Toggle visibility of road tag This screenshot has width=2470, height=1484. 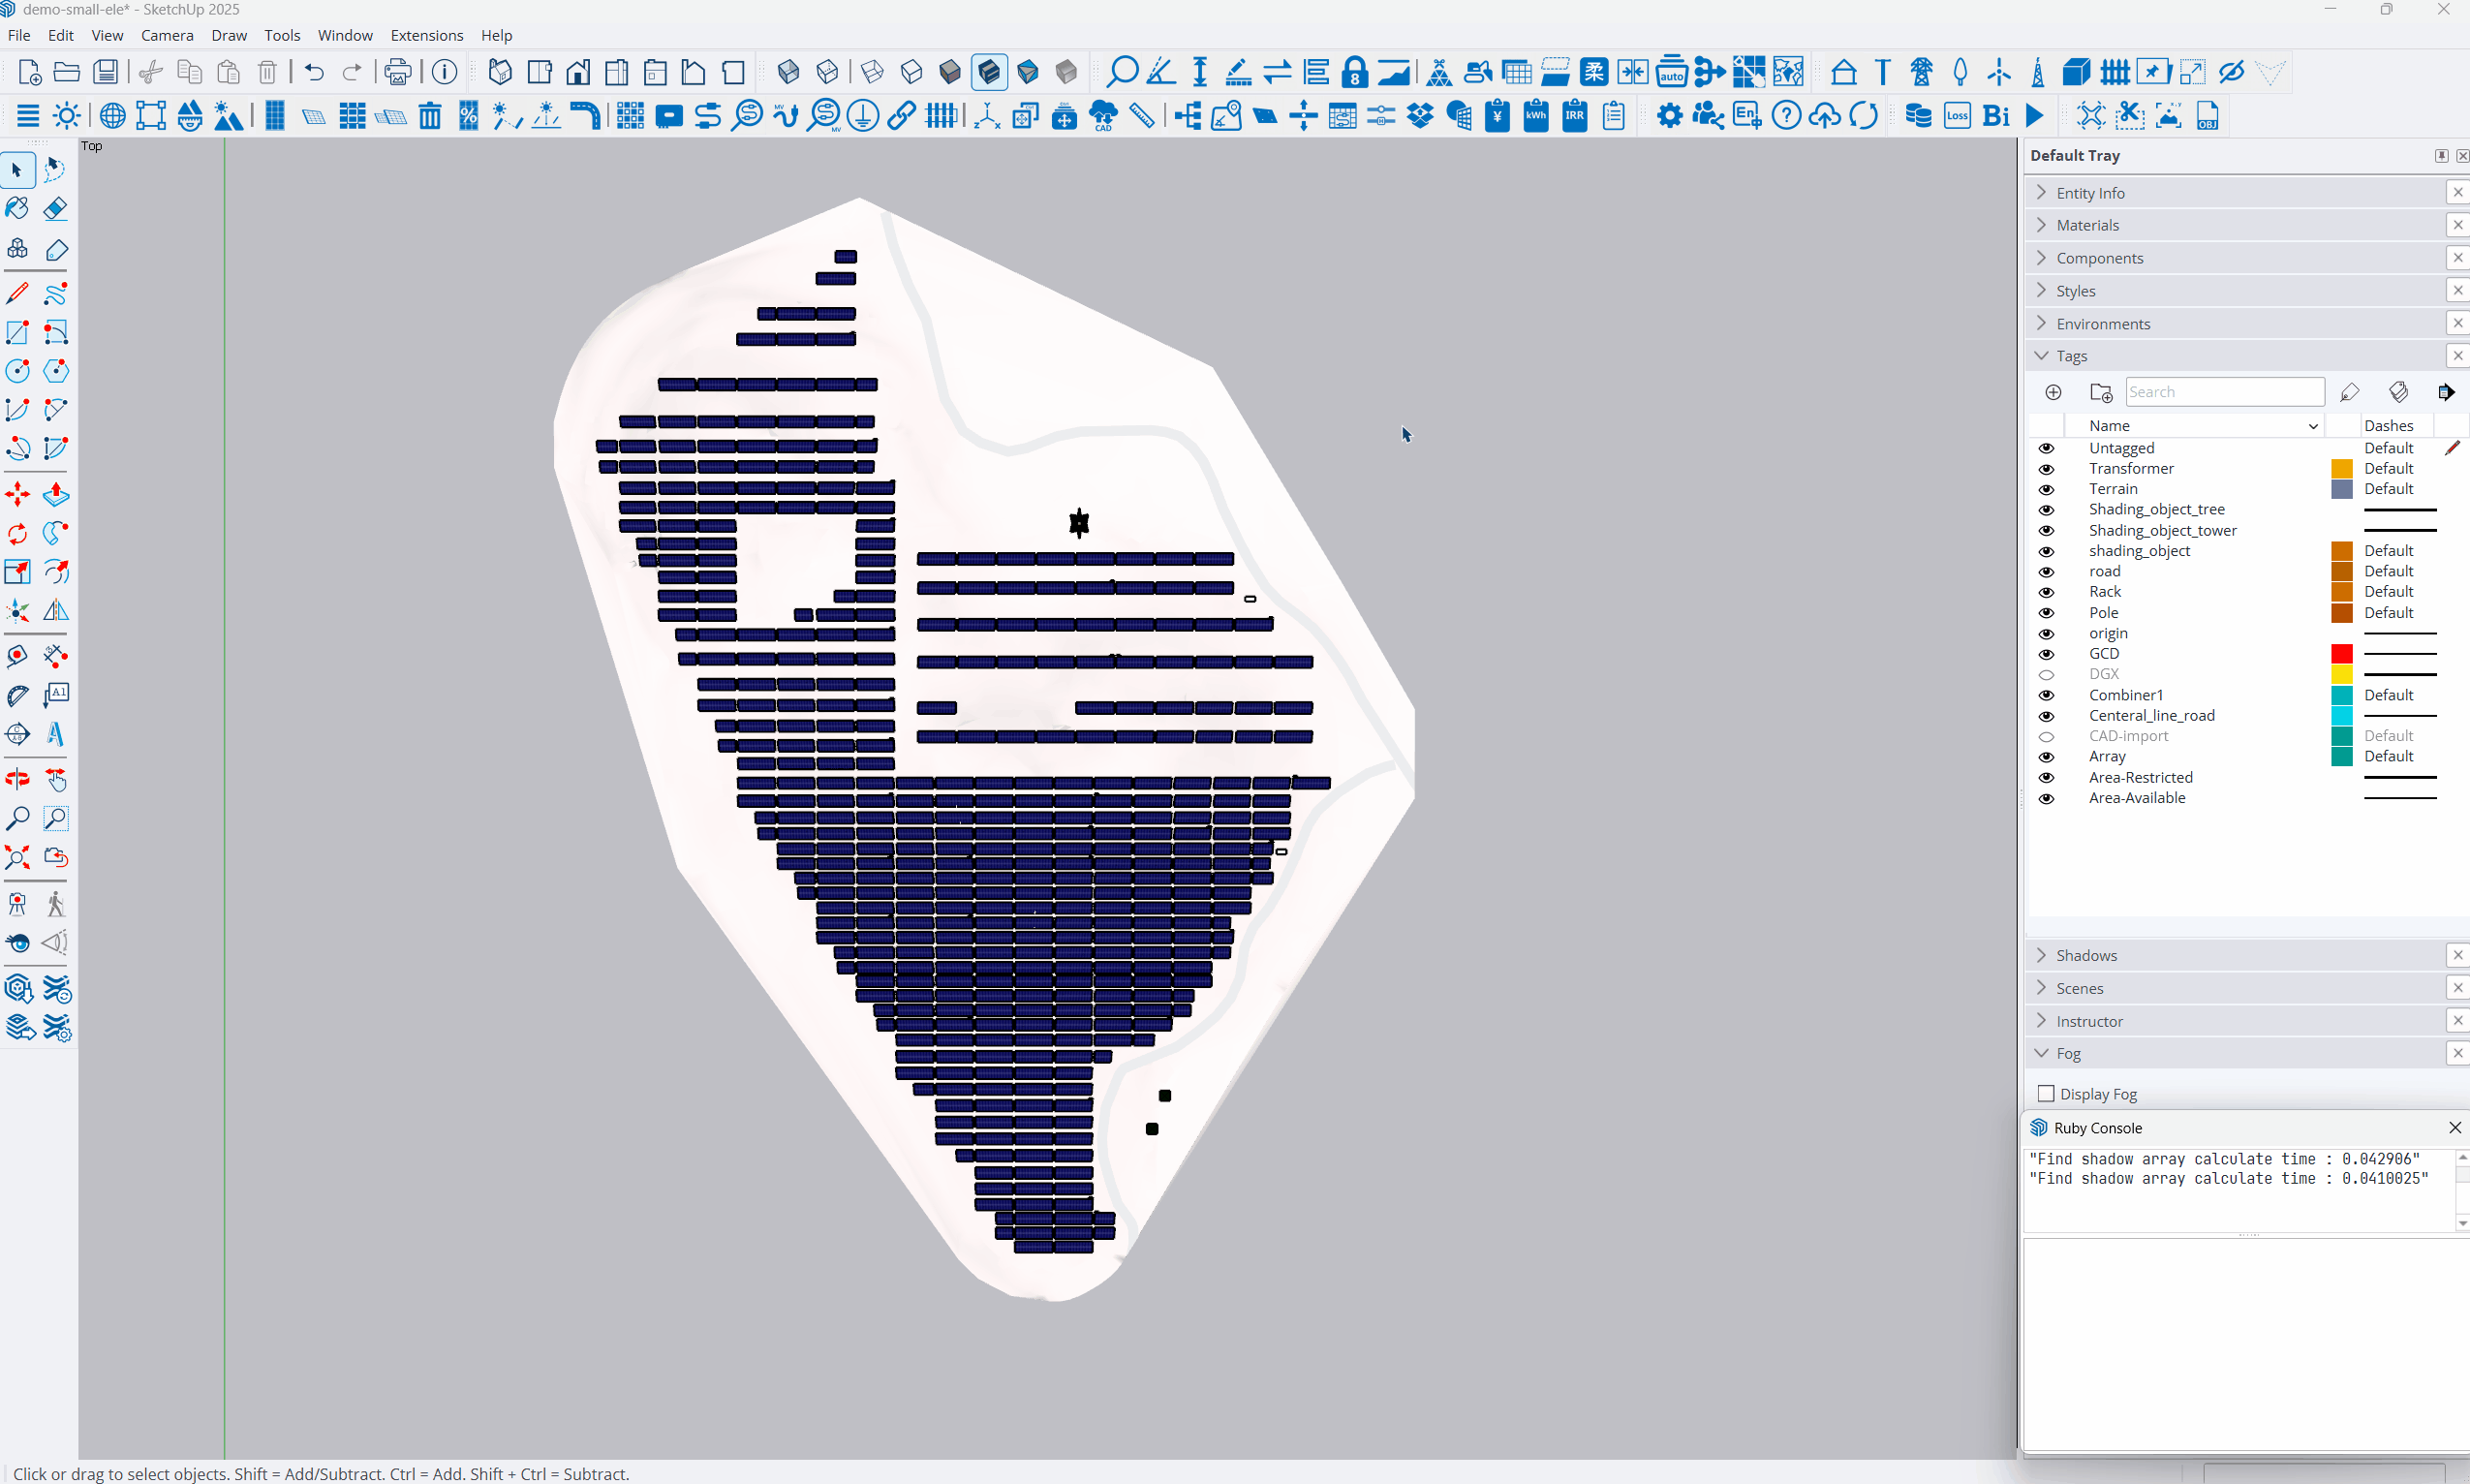click(2046, 572)
